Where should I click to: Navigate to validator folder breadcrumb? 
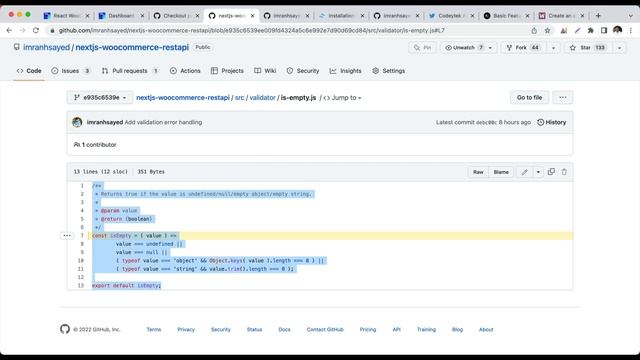click(x=262, y=98)
